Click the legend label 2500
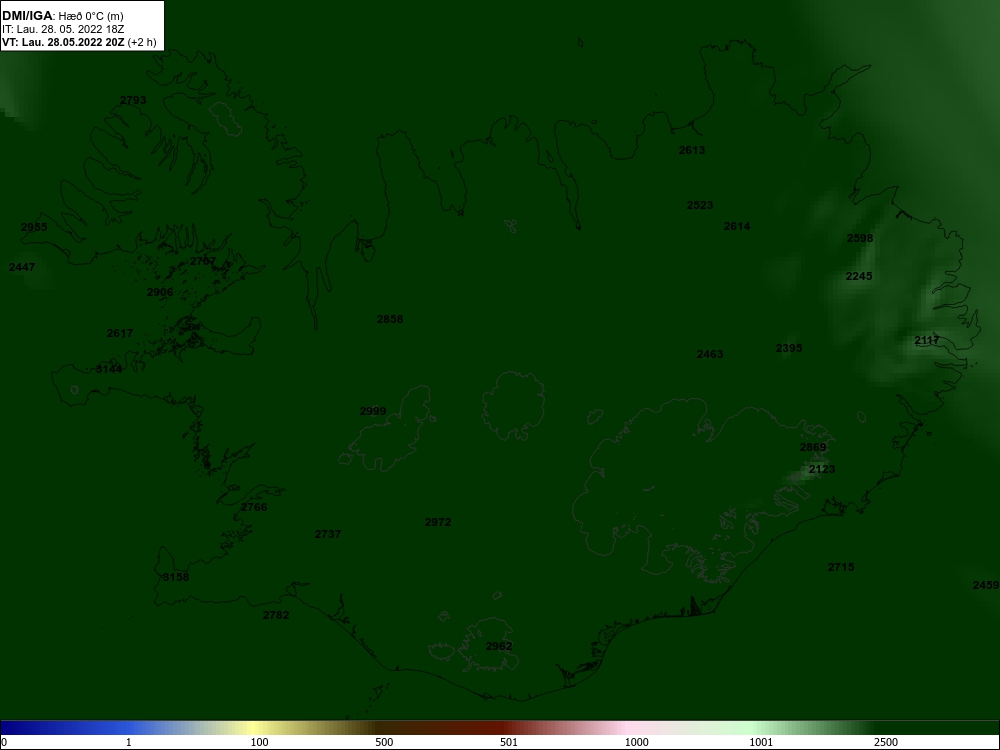The width and height of the screenshot is (1000, 750). pos(886,742)
